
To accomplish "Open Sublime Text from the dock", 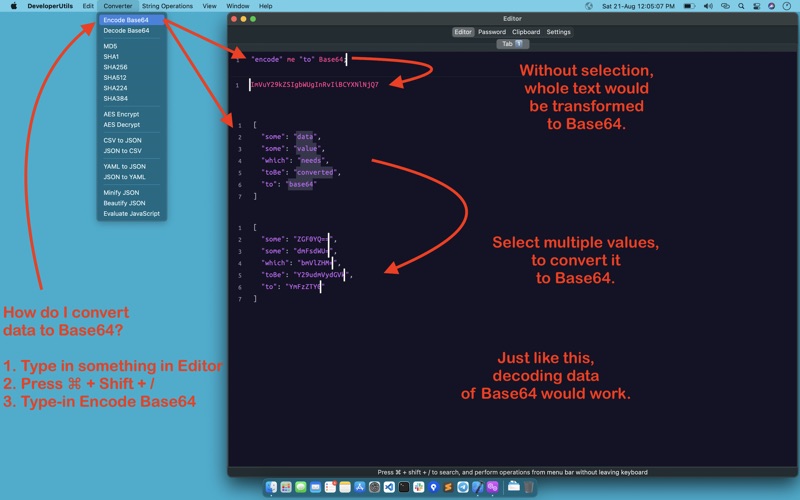I will [448, 487].
